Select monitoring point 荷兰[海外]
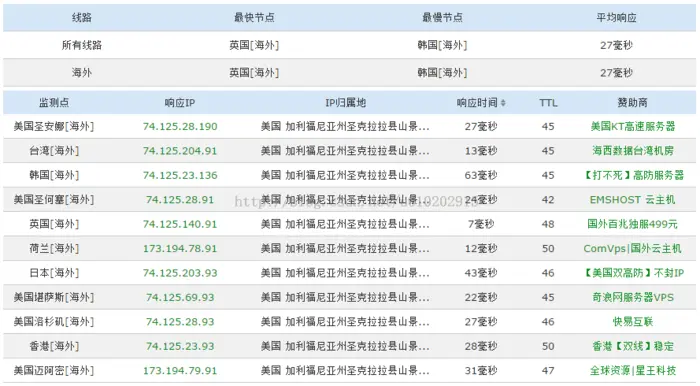This screenshot has width=700, height=386. point(54,249)
